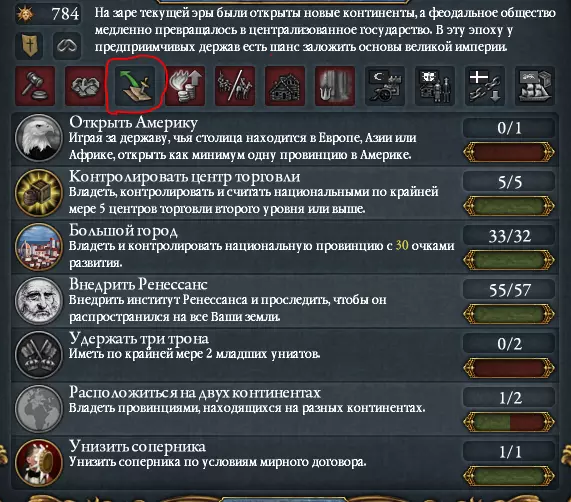The image size is (571, 502).
Task: Select the white-cross flag and chain icon
Action: point(485,86)
